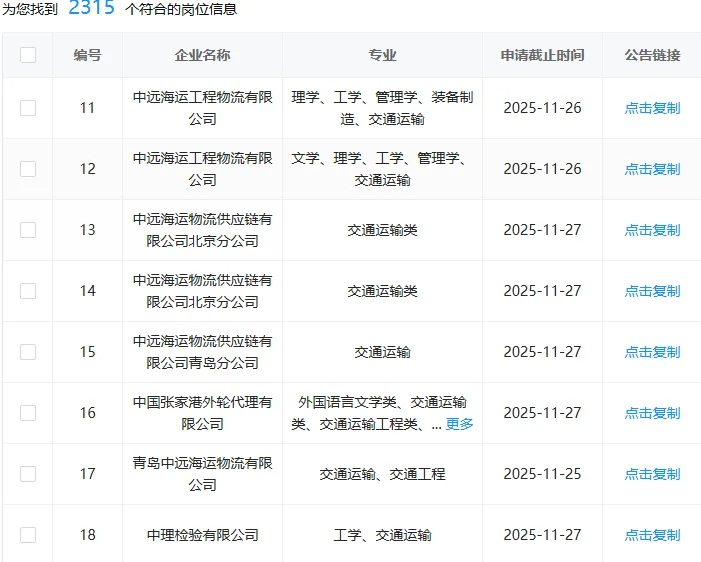Click number 14 in 编号 column
The height and width of the screenshot is (562, 701).
88,291
